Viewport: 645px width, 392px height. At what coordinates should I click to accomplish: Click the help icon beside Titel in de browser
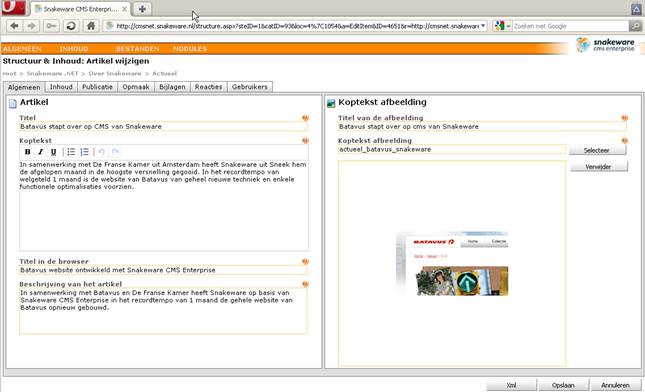pyautogui.click(x=305, y=262)
